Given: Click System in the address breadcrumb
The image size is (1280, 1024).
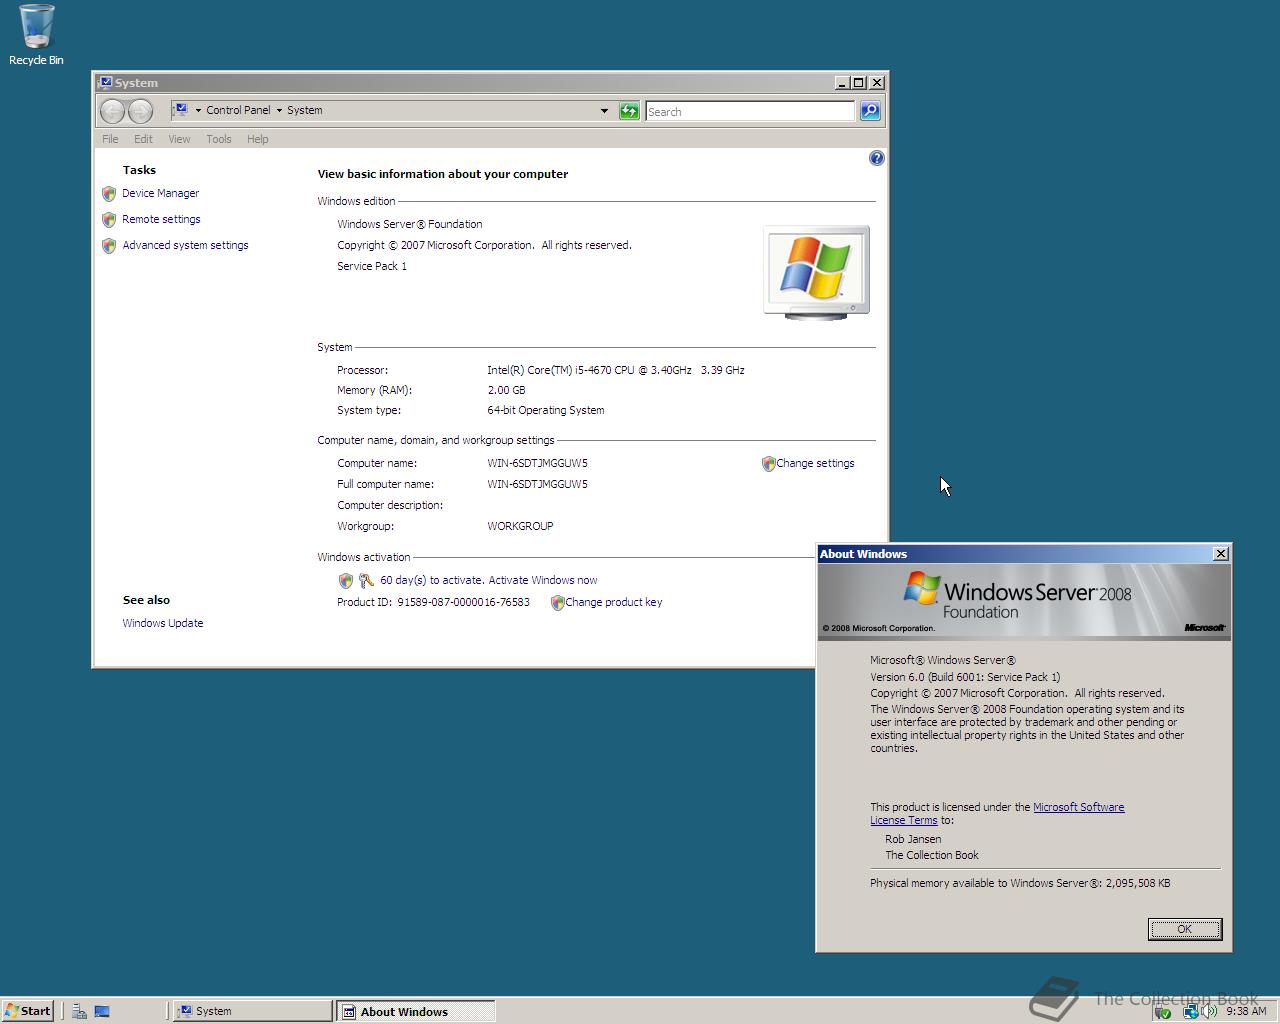Looking at the screenshot, I should [304, 110].
